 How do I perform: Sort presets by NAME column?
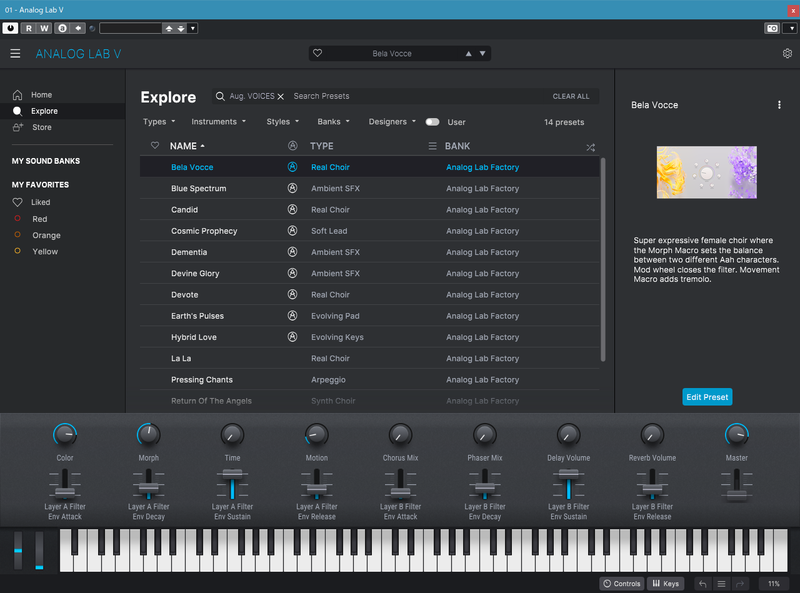(187, 146)
